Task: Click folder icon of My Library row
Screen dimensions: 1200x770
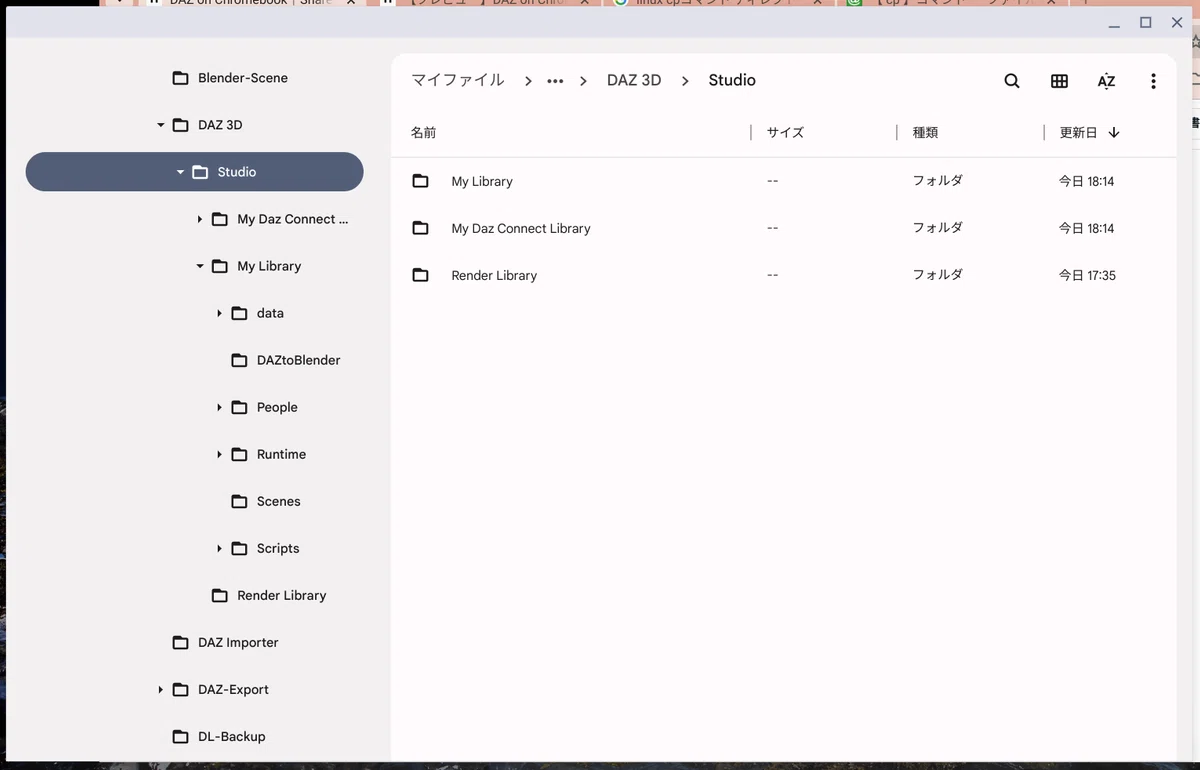Action: click(420, 181)
